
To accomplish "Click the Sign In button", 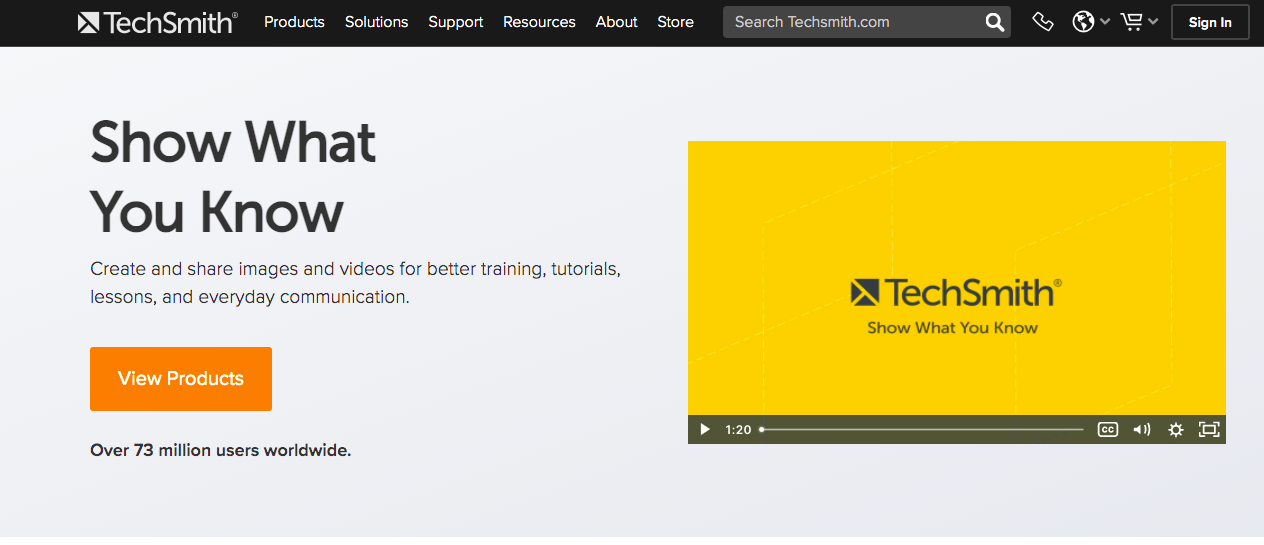I will pyautogui.click(x=1210, y=22).
